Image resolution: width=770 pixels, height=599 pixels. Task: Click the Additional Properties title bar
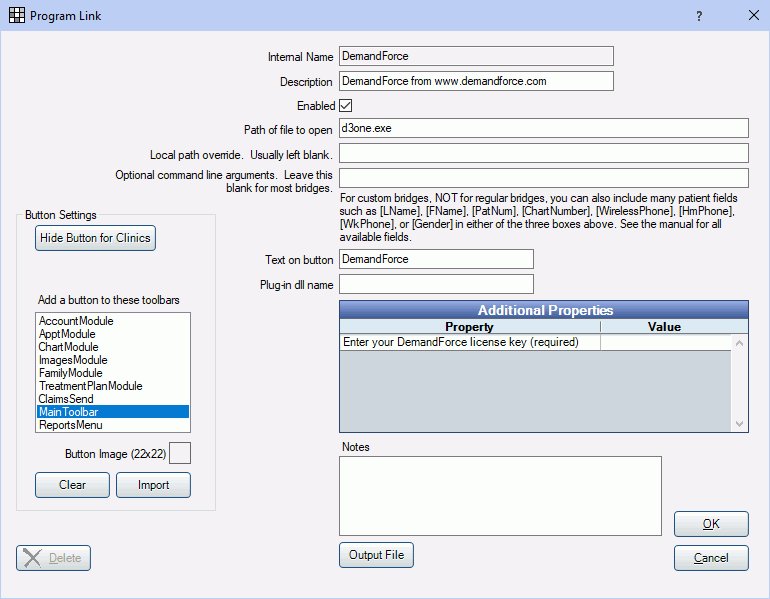coord(544,310)
